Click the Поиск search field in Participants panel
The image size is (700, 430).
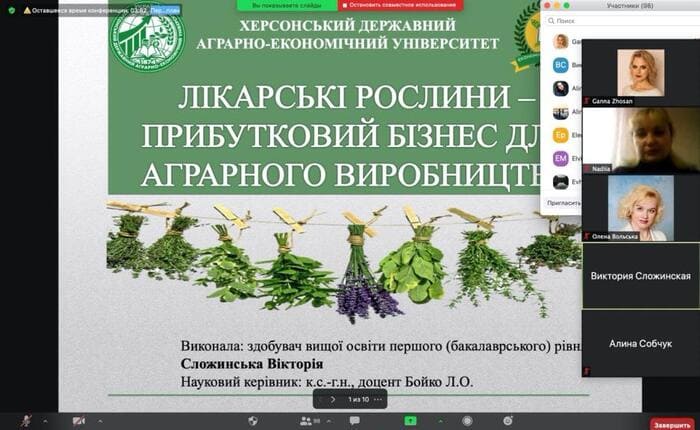622,21
